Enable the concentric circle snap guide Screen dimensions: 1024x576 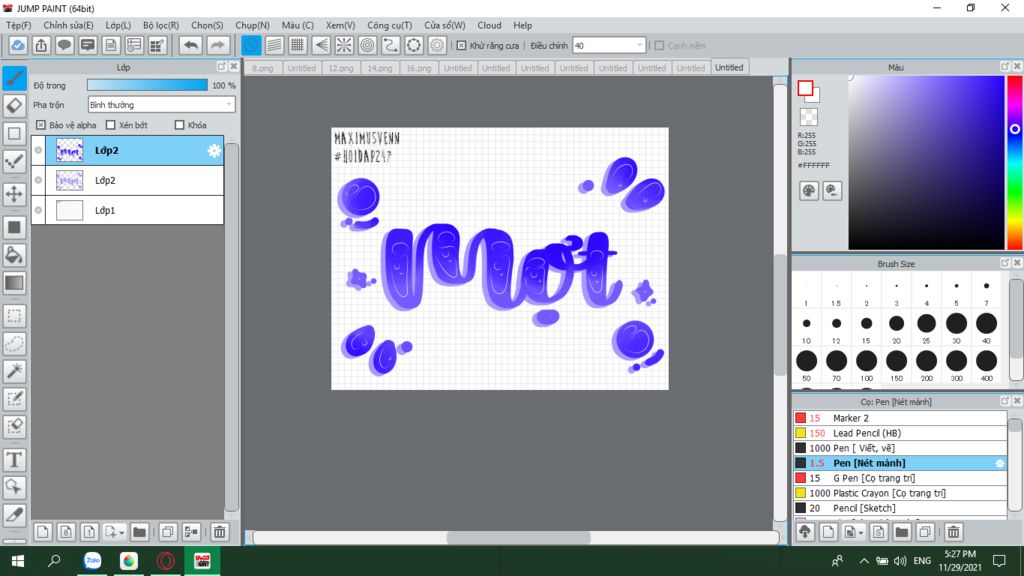pos(368,45)
